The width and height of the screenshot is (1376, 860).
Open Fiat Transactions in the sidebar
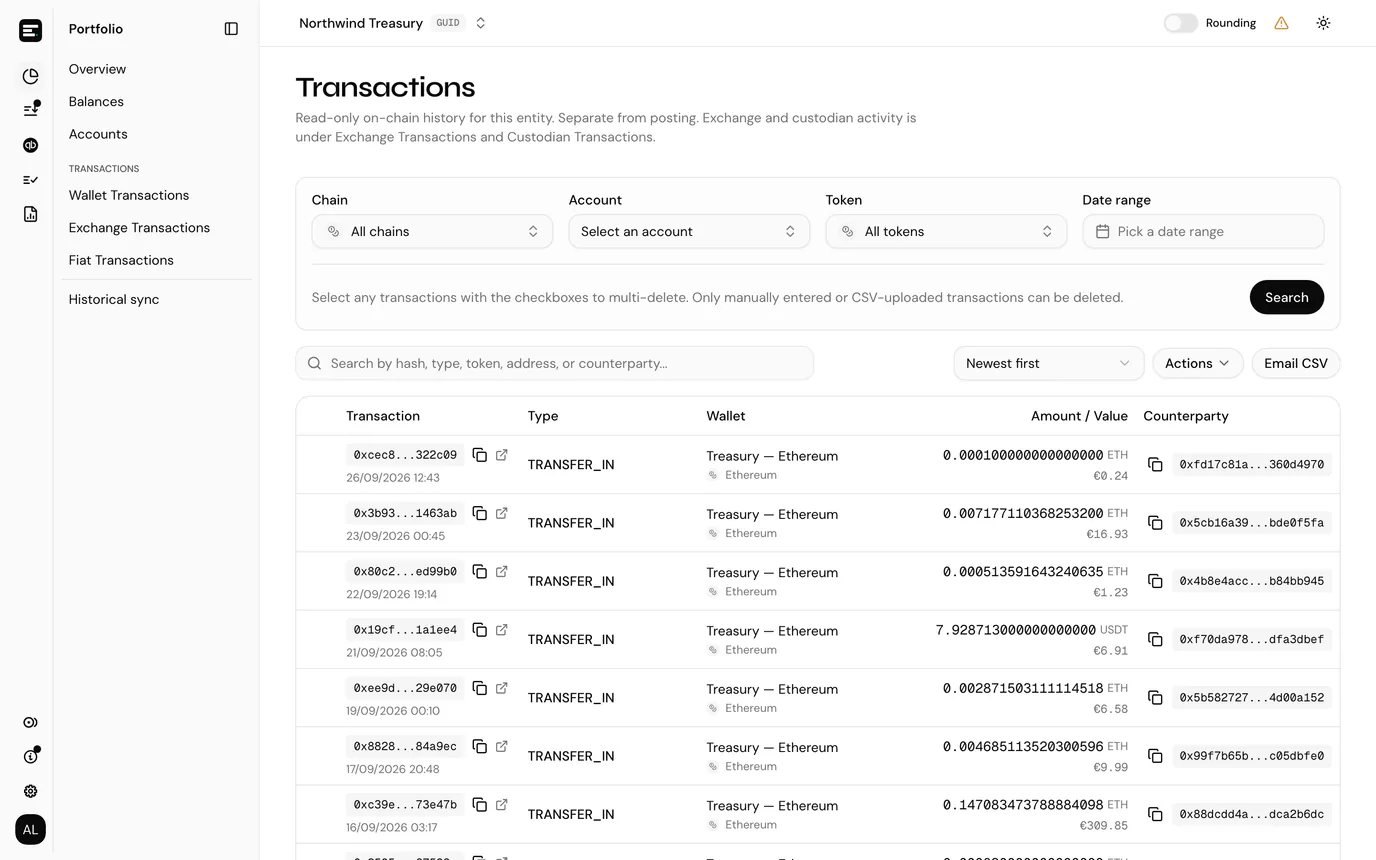point(121,260)
